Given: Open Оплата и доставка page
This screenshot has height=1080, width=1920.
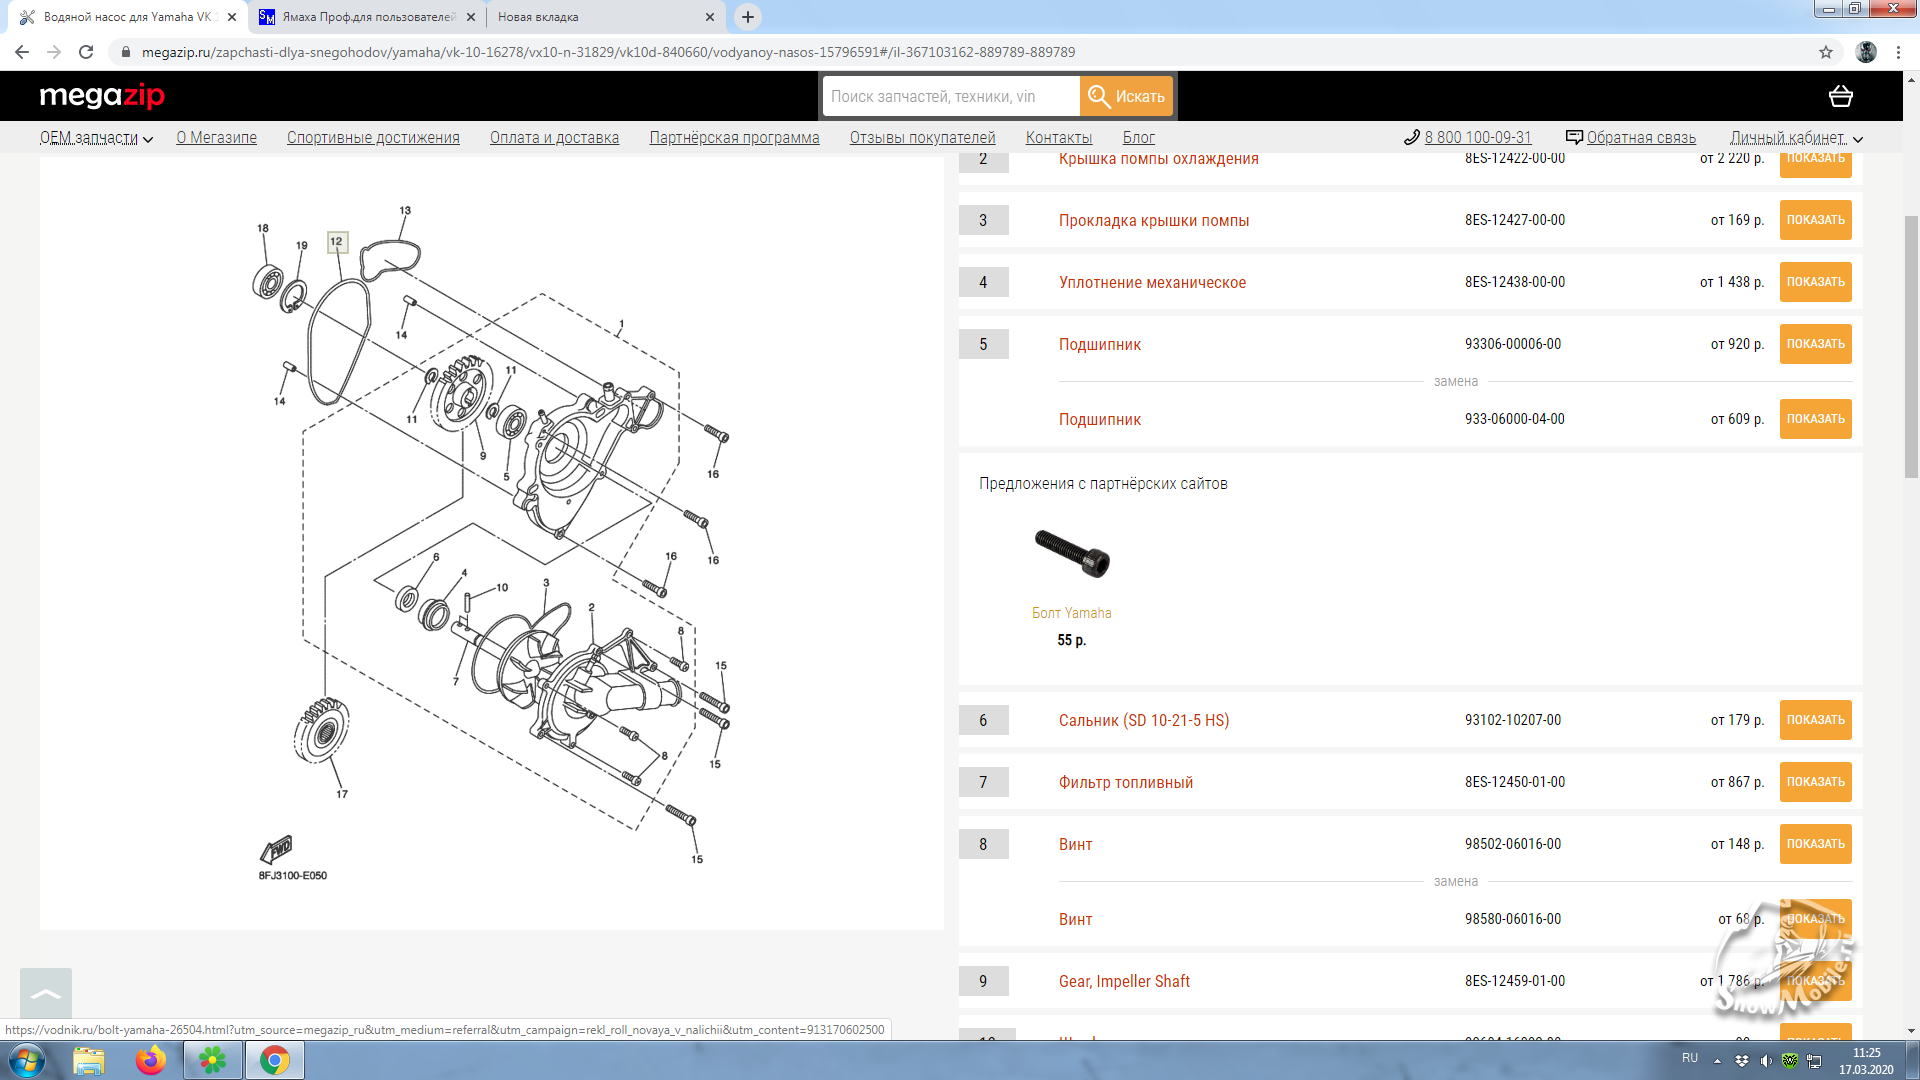Looking at the screenshot, I should click(554, 138).
